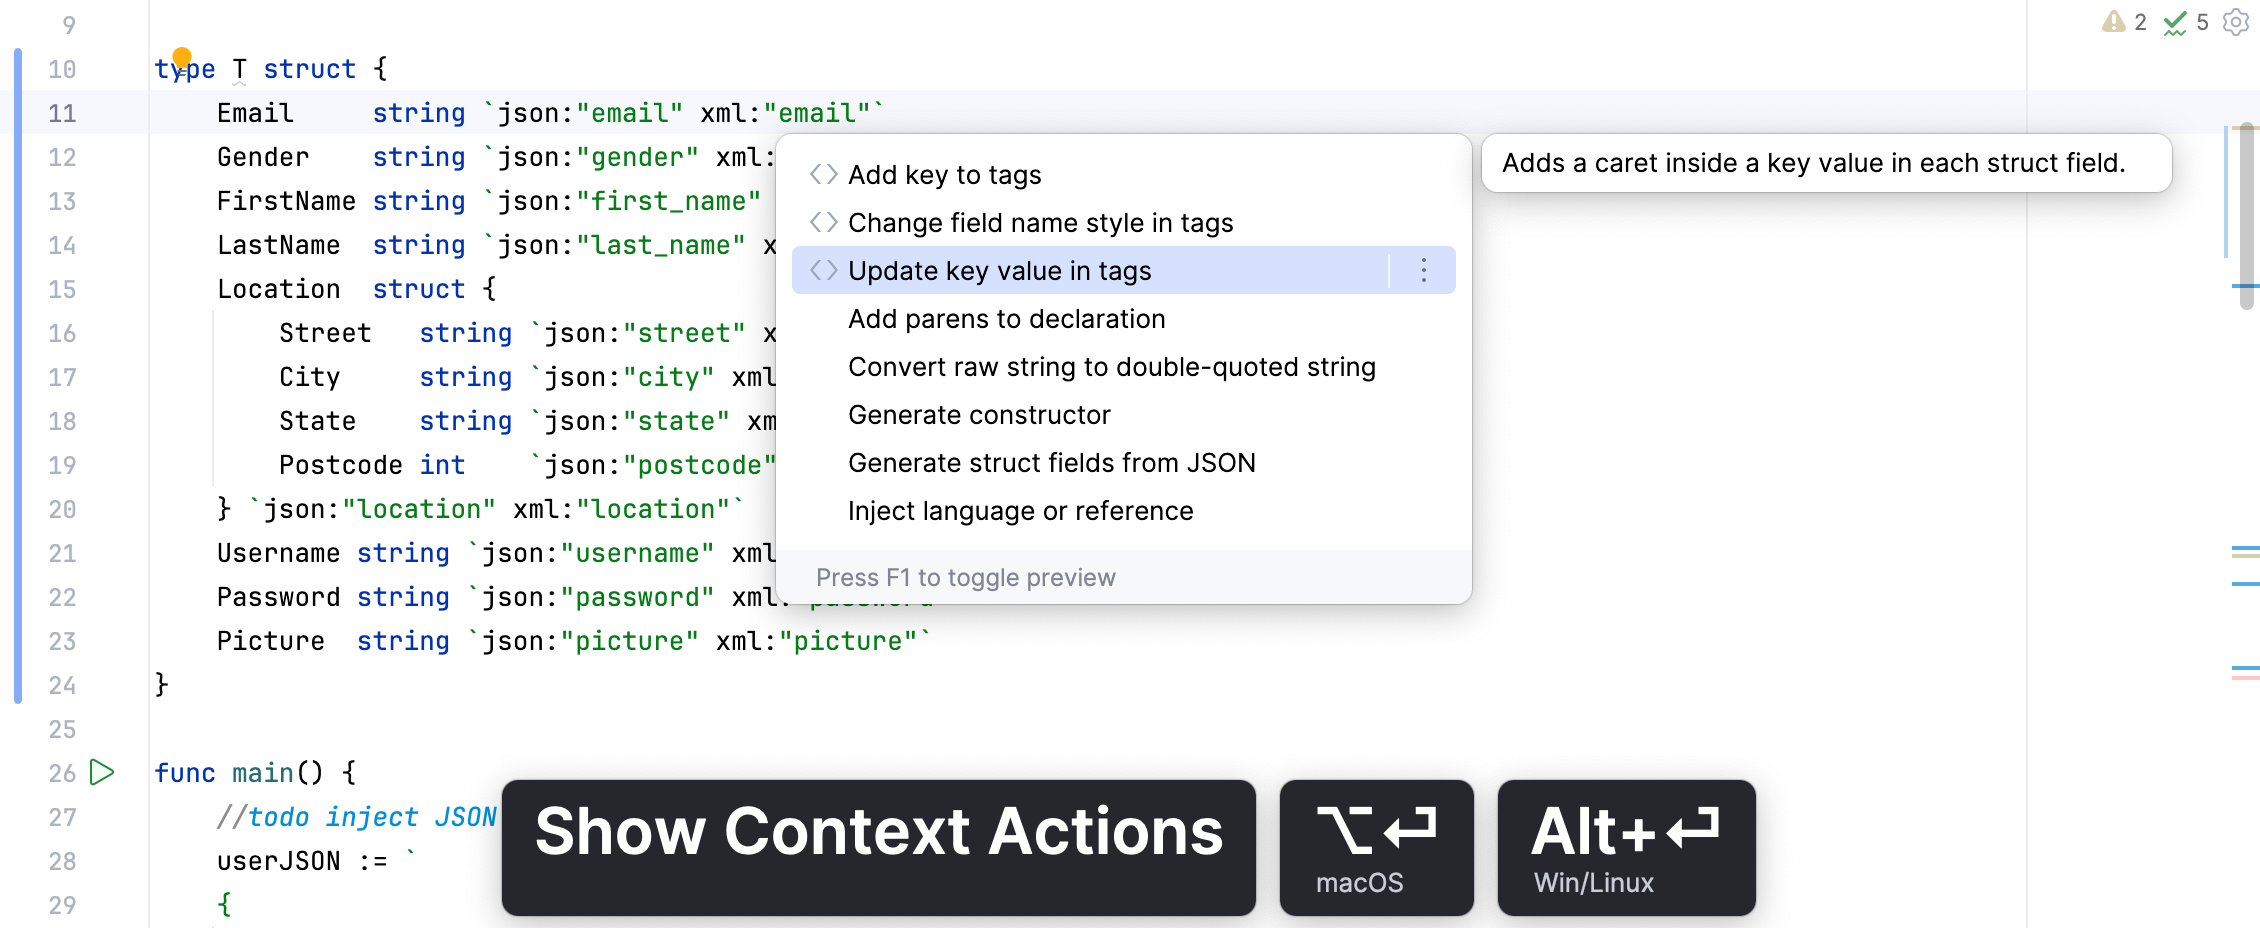Click Add parens to declaration
Viewport: 2260px width, 928px height.
(1006, 318)
